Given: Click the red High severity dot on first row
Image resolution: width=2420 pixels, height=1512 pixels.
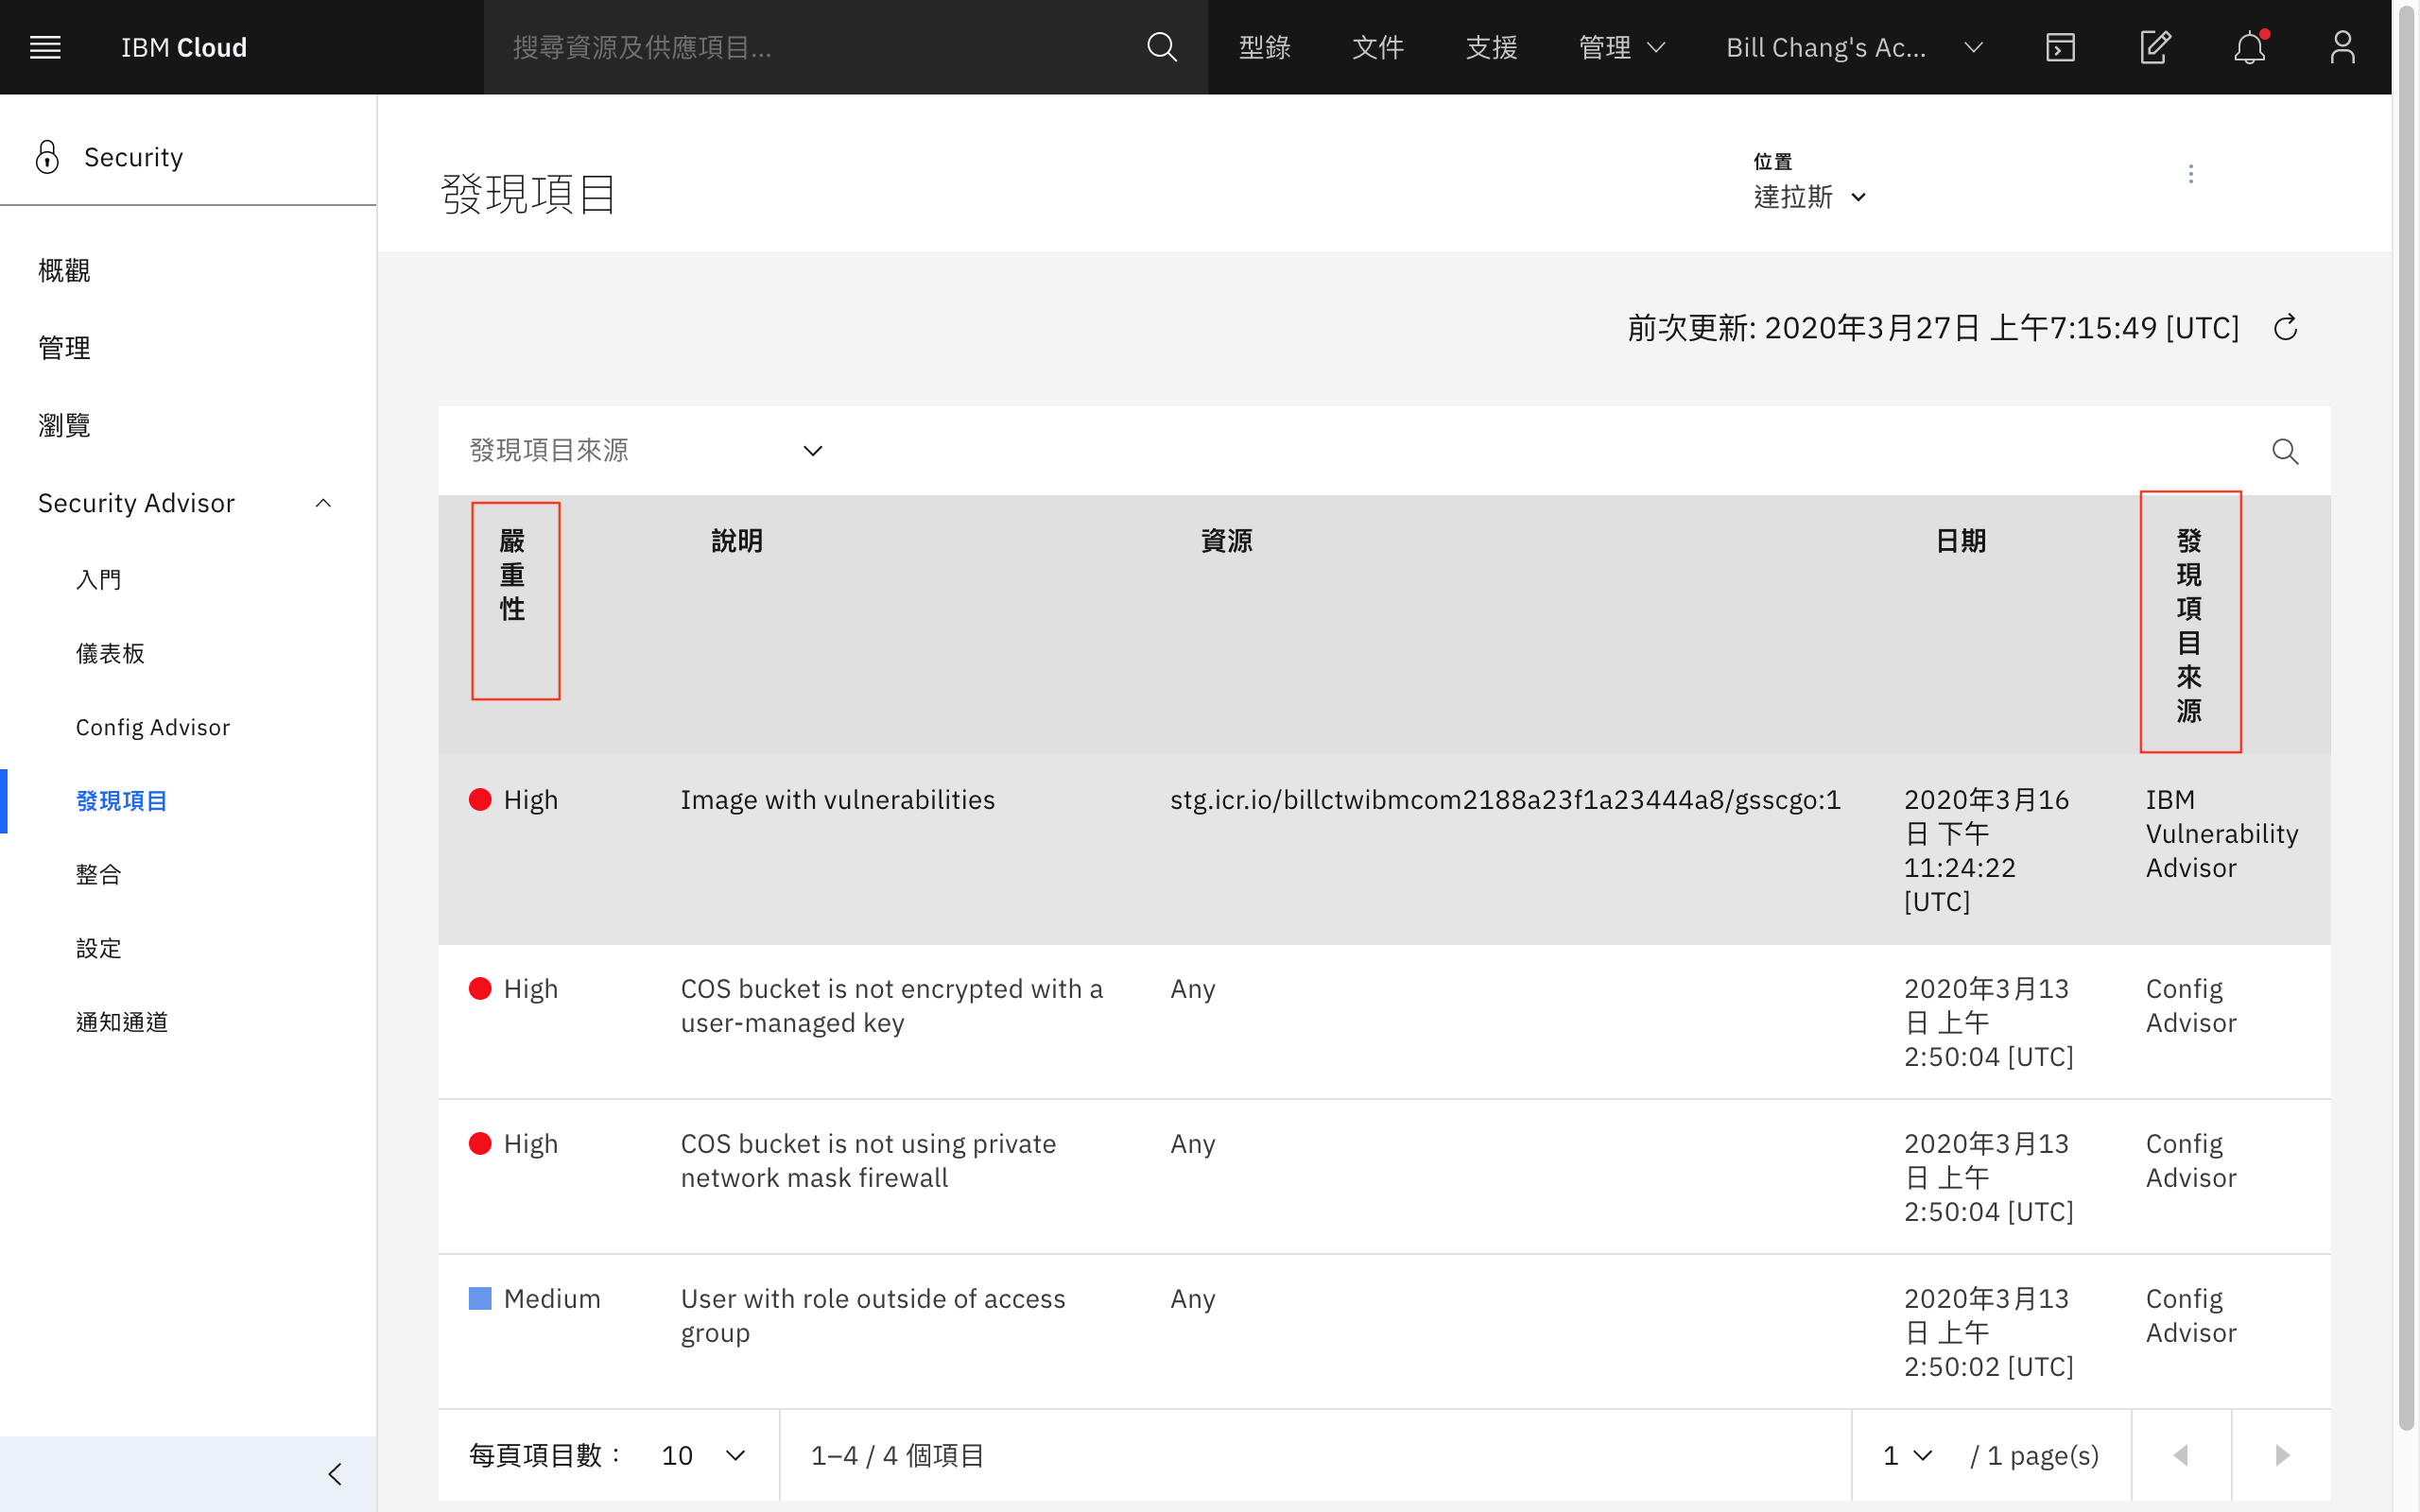Looking at the screenshot, I should tap(480, 799).
